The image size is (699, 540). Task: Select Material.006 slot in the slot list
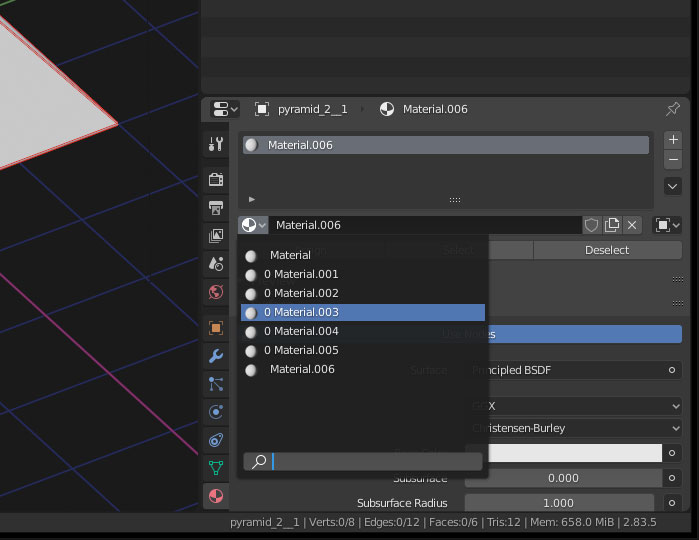tap(446, 145)
